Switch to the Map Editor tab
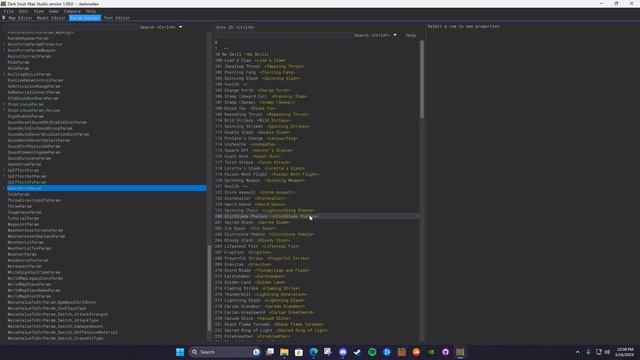This screenshot has height=360, width=640. click(20, 18)
